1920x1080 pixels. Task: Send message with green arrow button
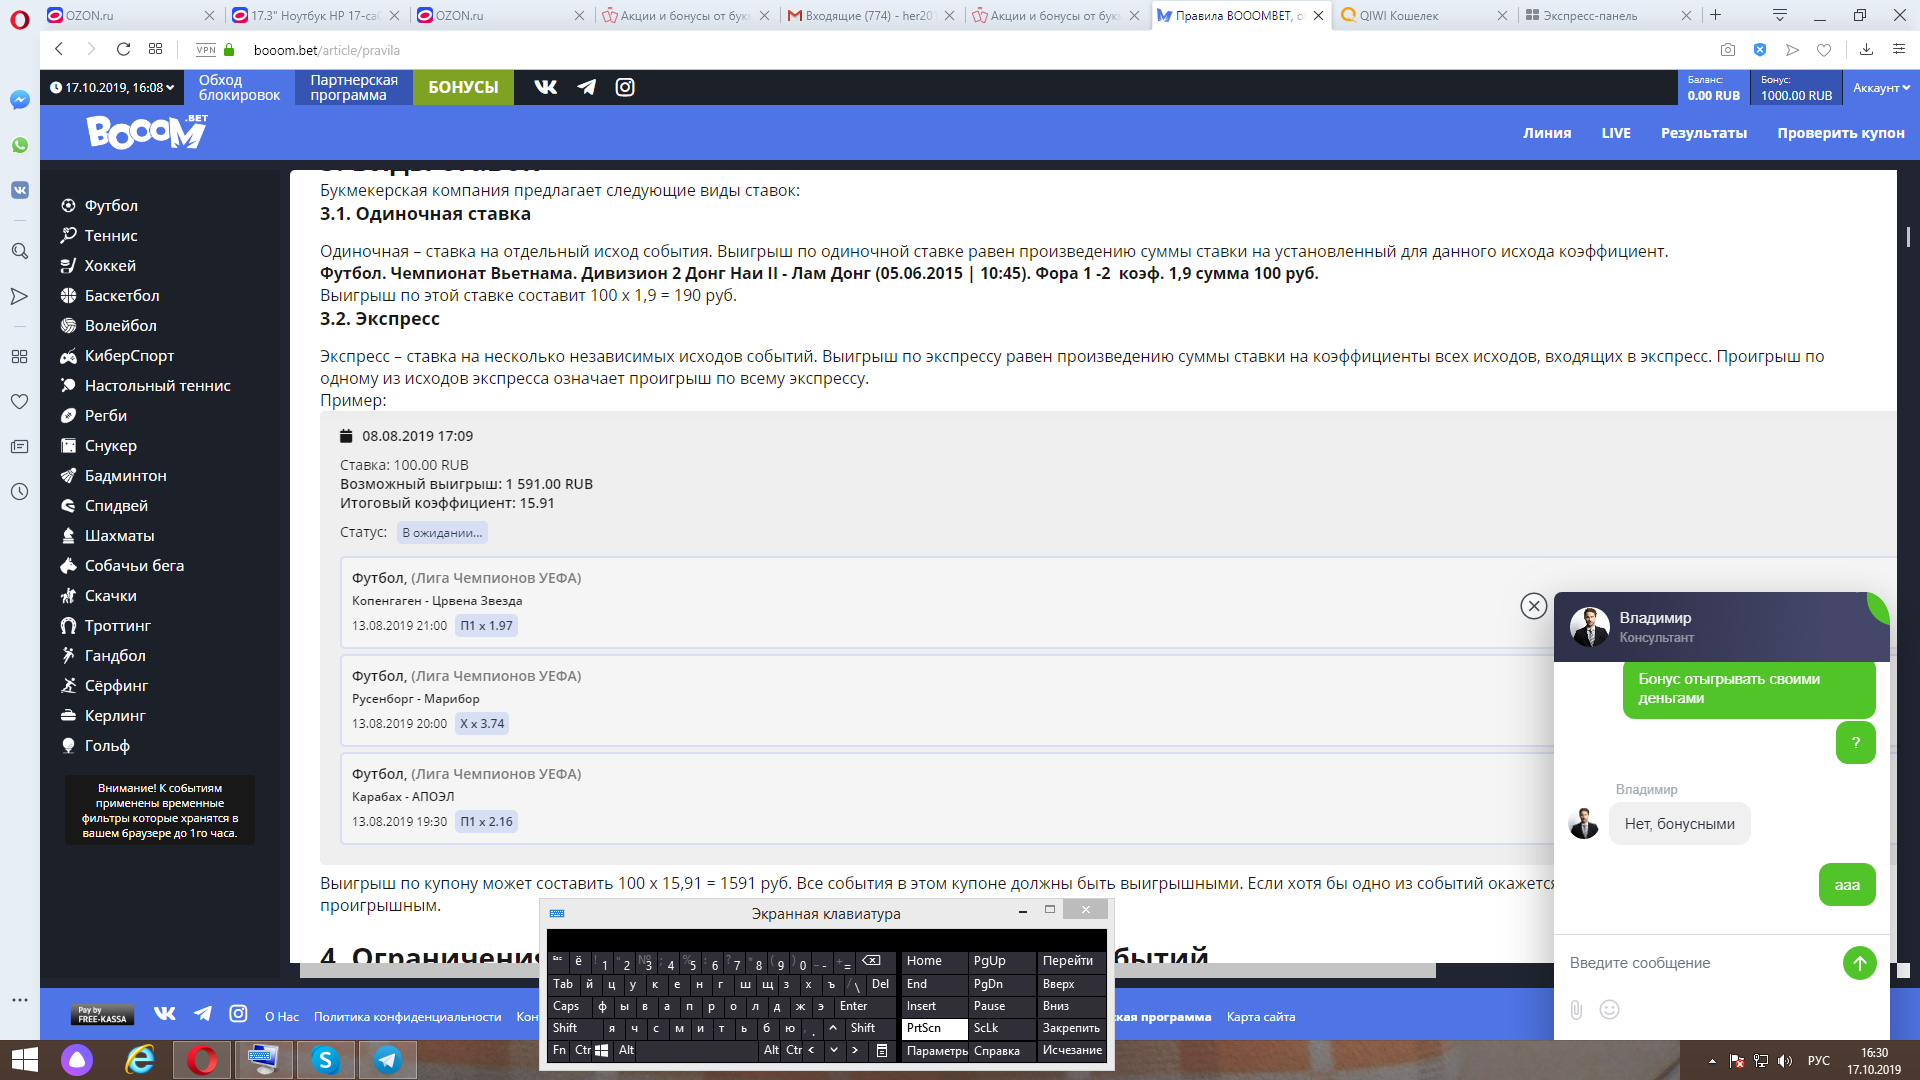pyautogui.click(x=1859, y=963)
